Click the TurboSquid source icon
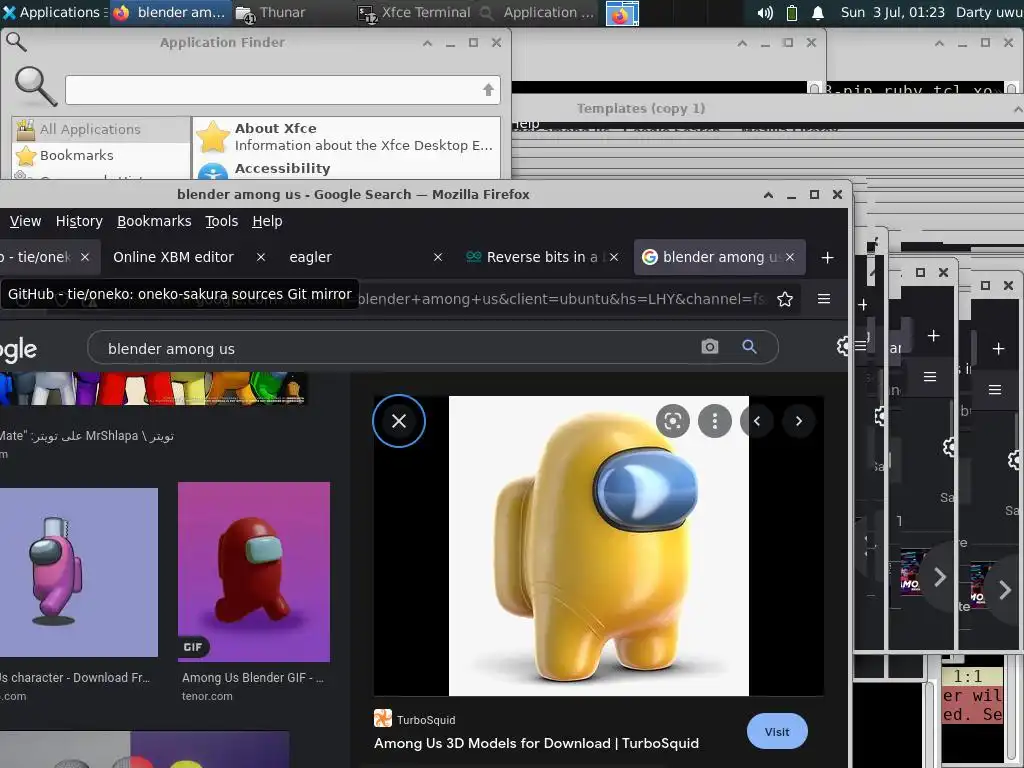Screen dimensions: 1024x768 click(383, 718)
